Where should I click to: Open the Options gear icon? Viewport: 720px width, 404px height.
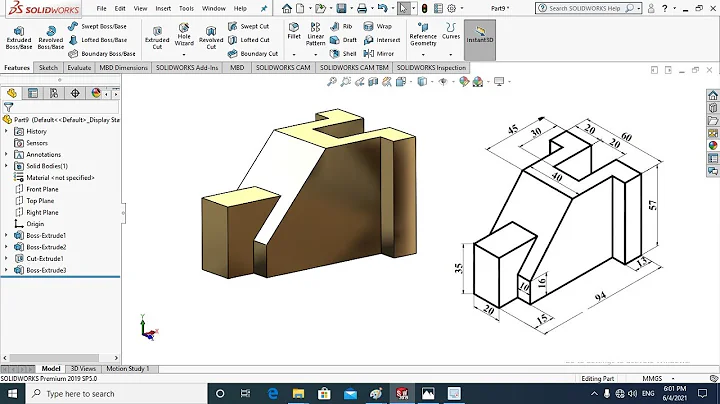point(452,8)
